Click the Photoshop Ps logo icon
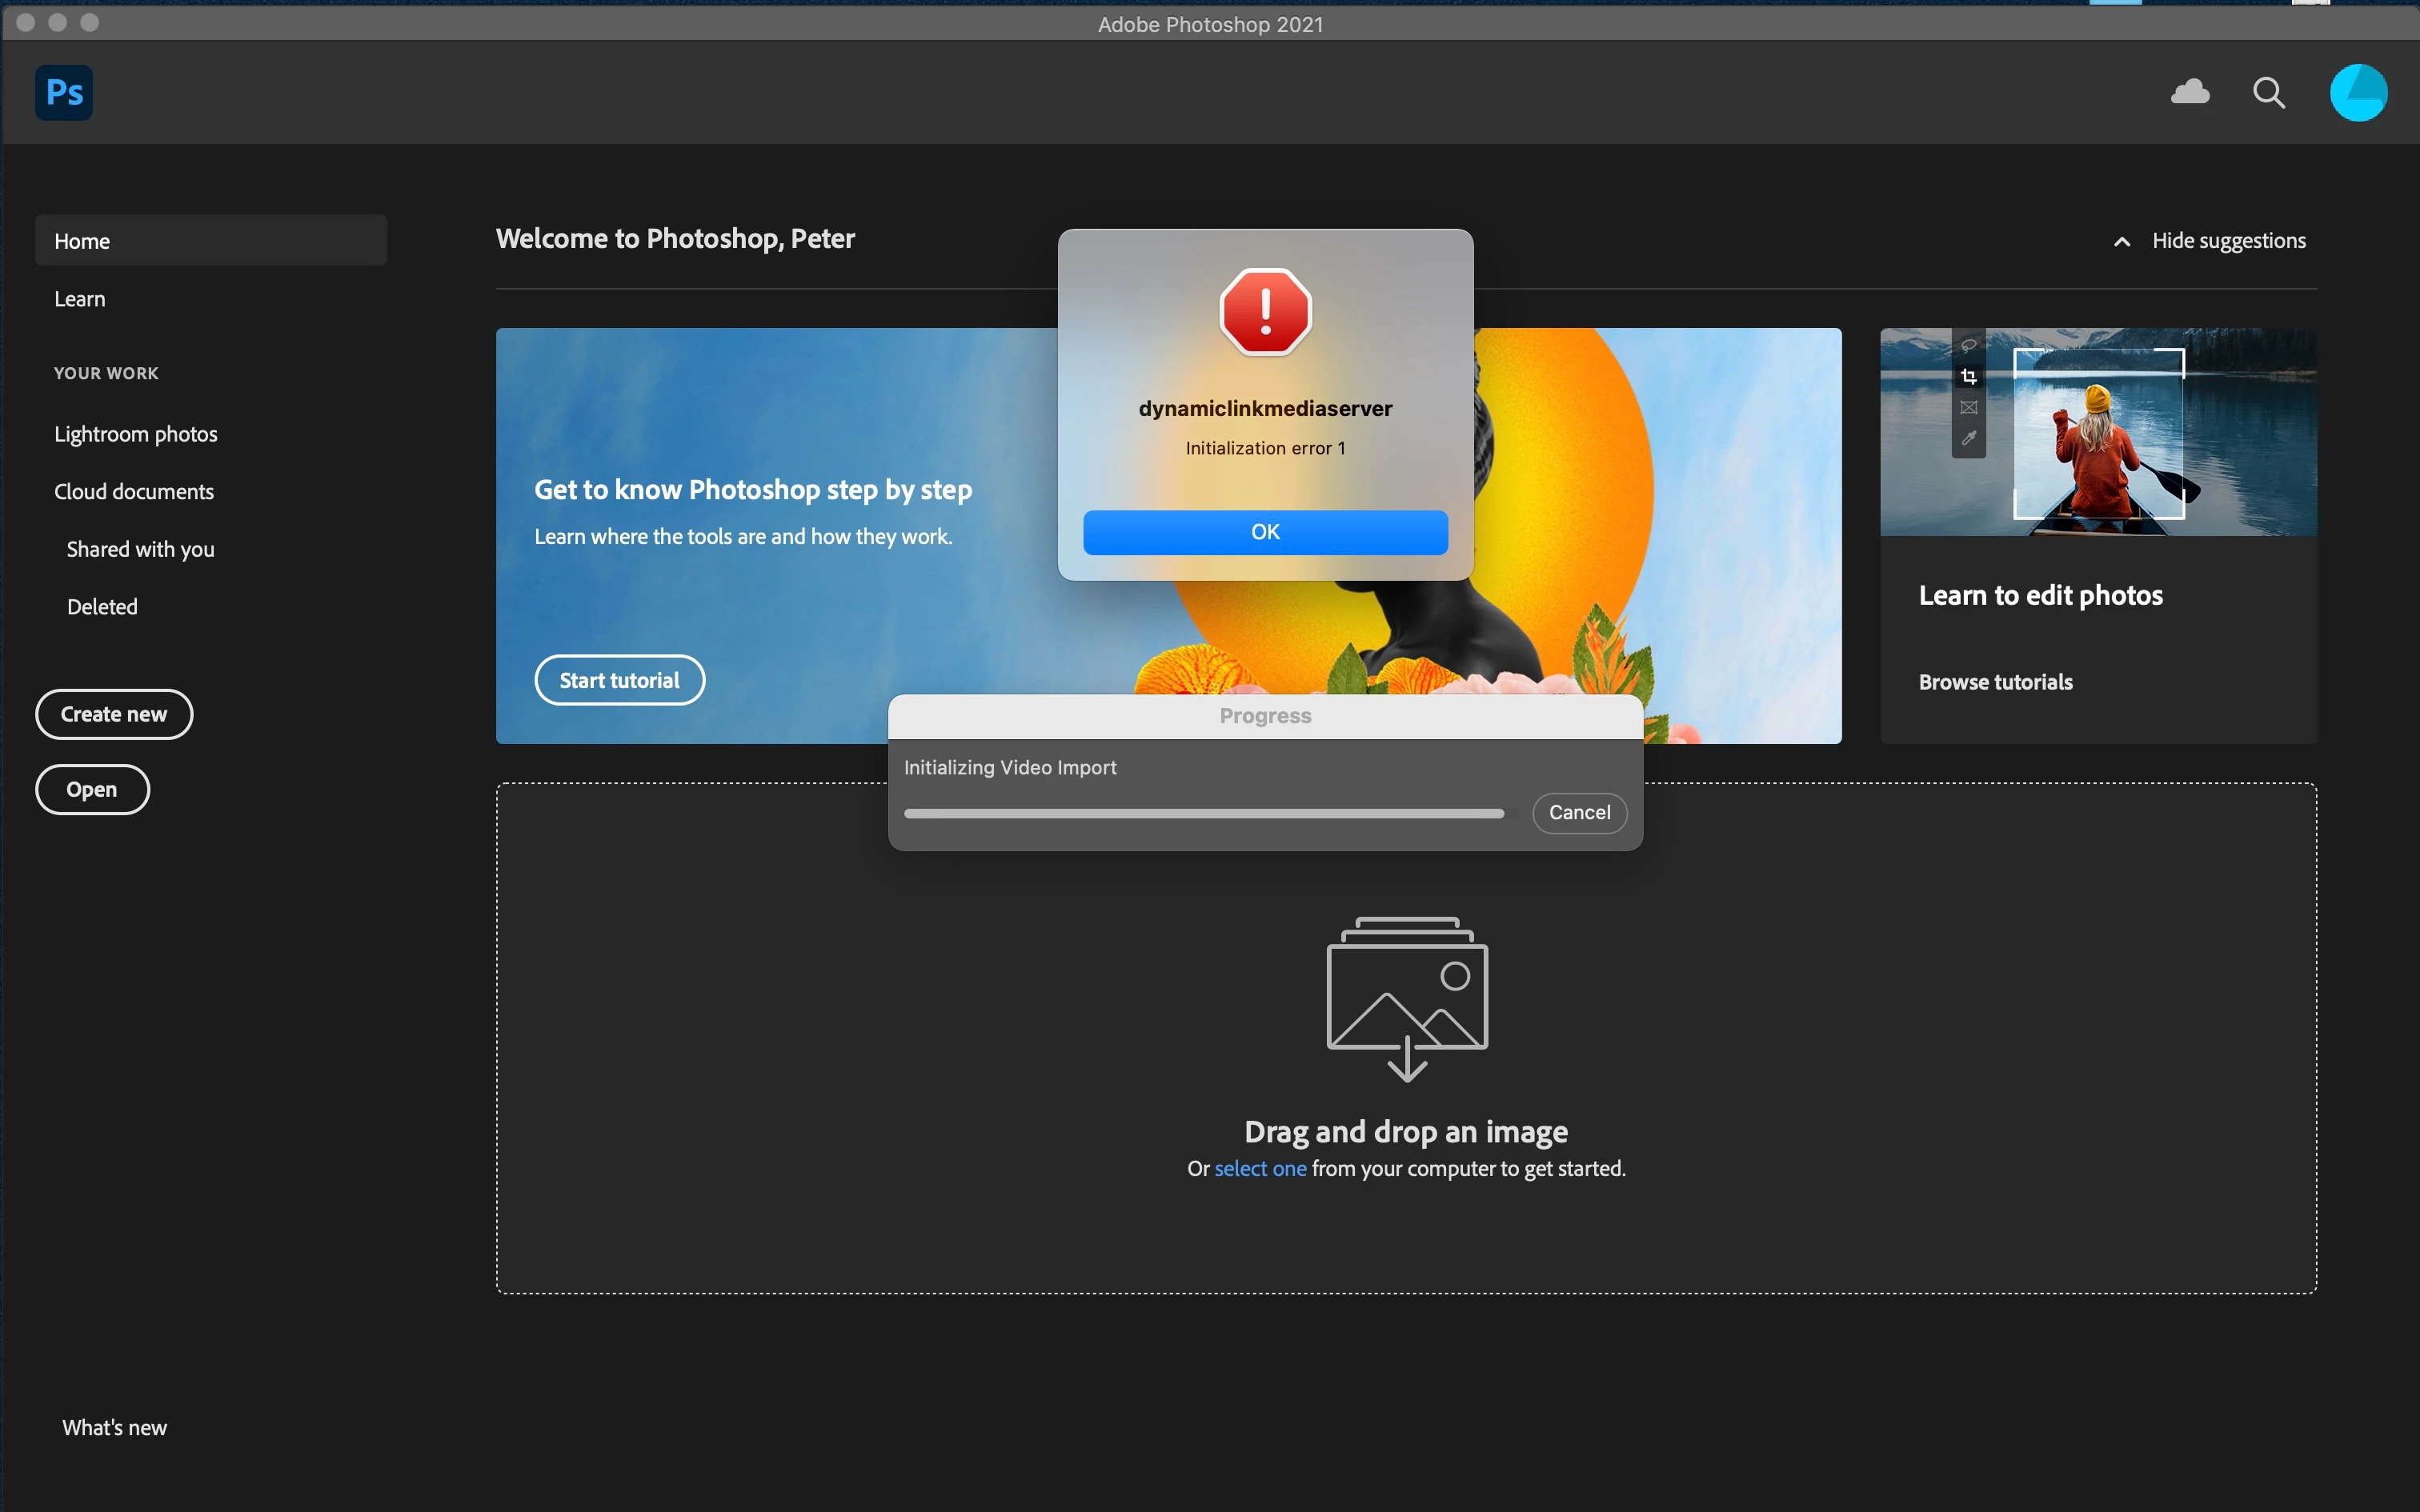This screenshot has width=2420, height=1512. click(x=64, y=93)
